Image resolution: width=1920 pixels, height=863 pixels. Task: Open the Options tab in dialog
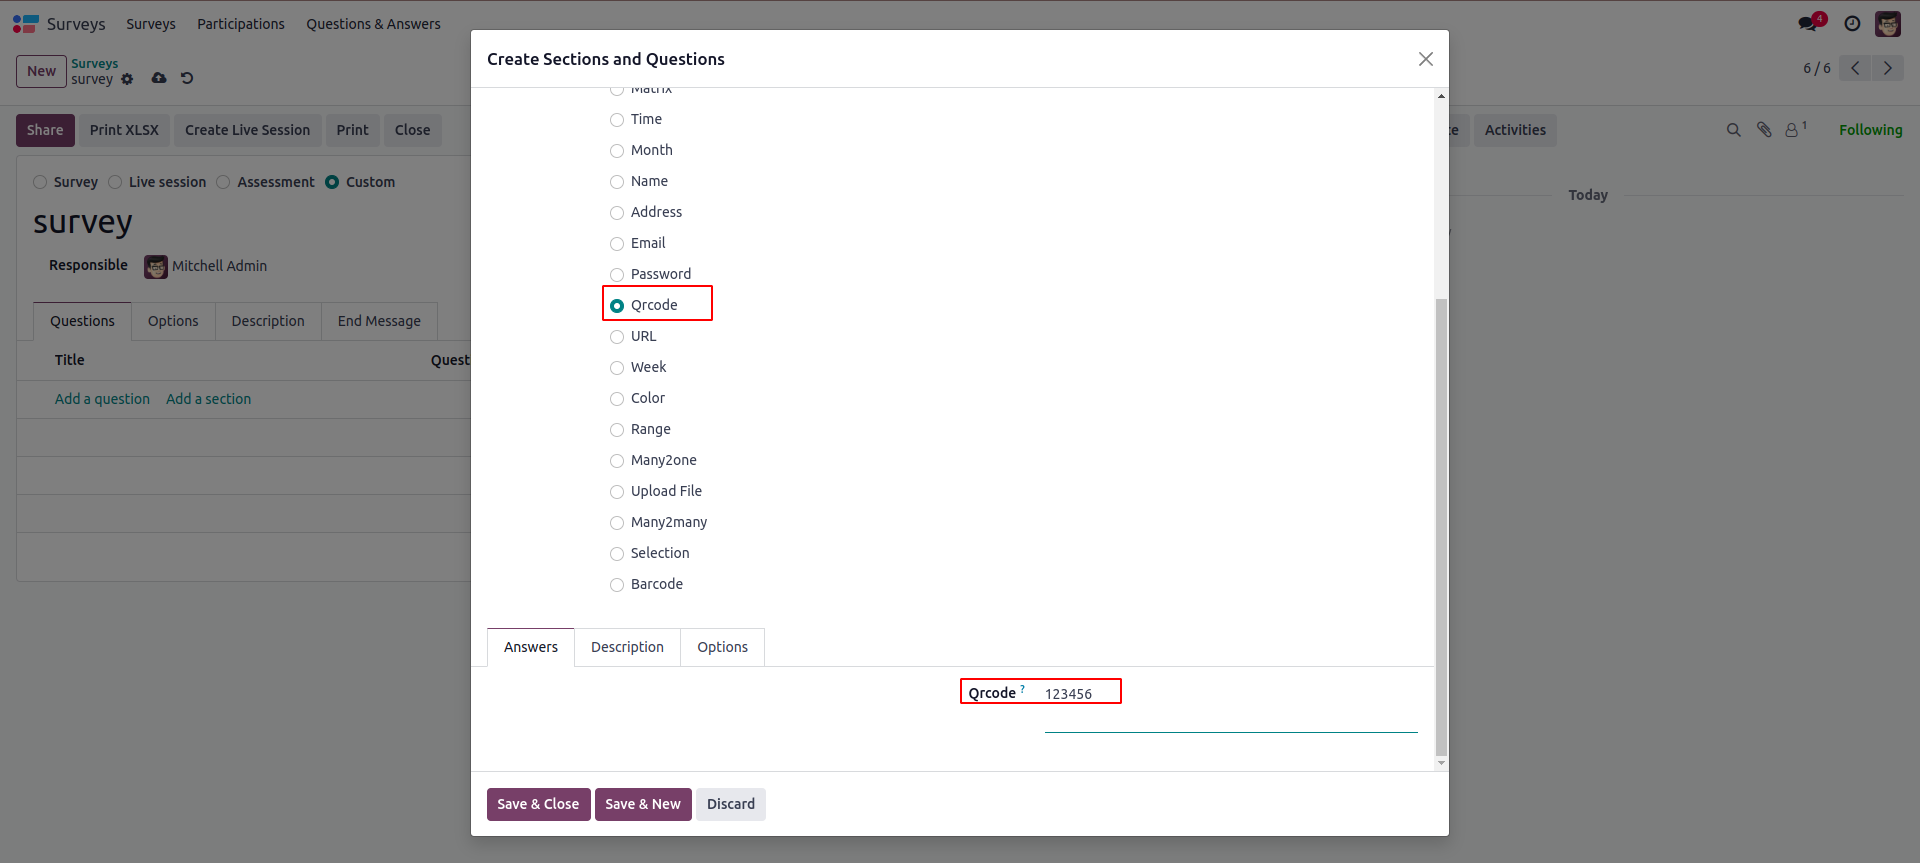[x=722, y=647]
